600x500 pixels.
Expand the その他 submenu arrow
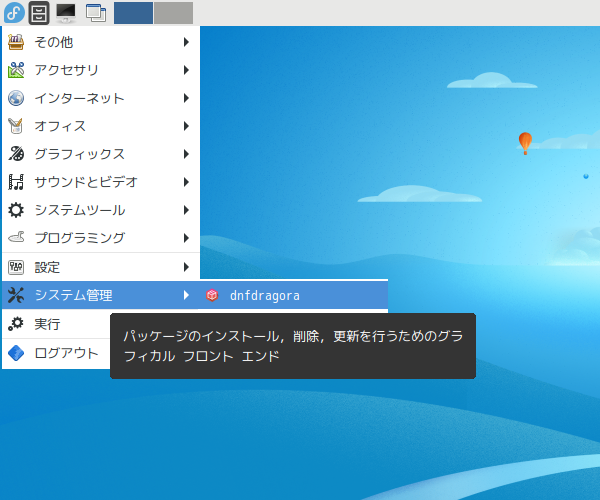point(186,42)
